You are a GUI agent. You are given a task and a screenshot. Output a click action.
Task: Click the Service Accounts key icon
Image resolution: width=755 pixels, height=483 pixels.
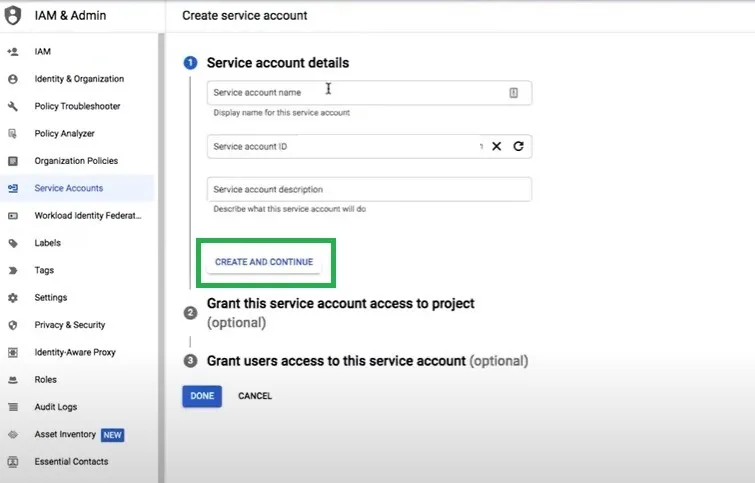13,188
